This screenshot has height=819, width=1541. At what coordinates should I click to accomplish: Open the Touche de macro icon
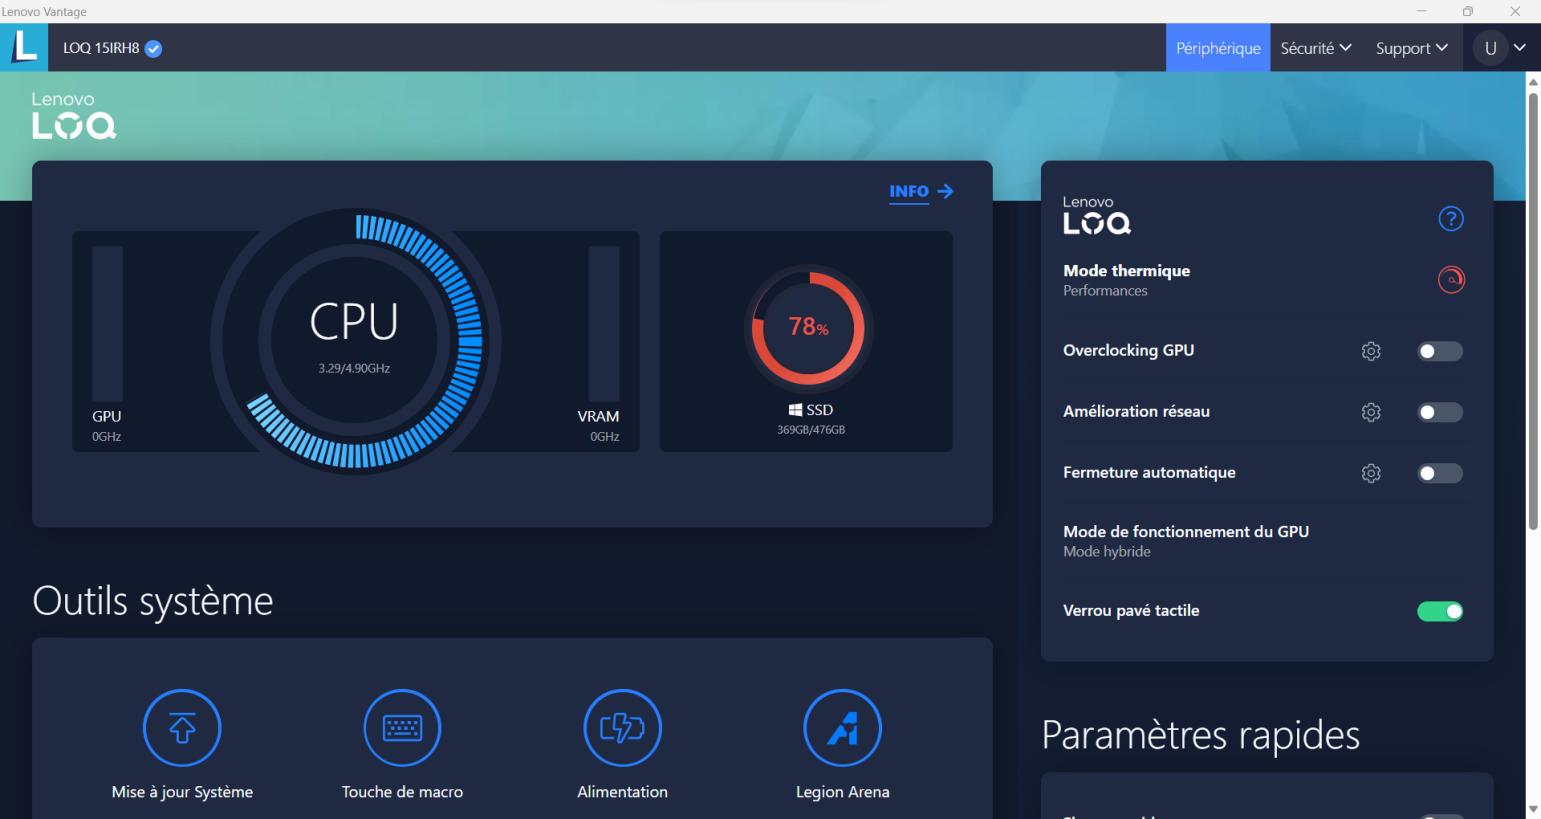402,728
